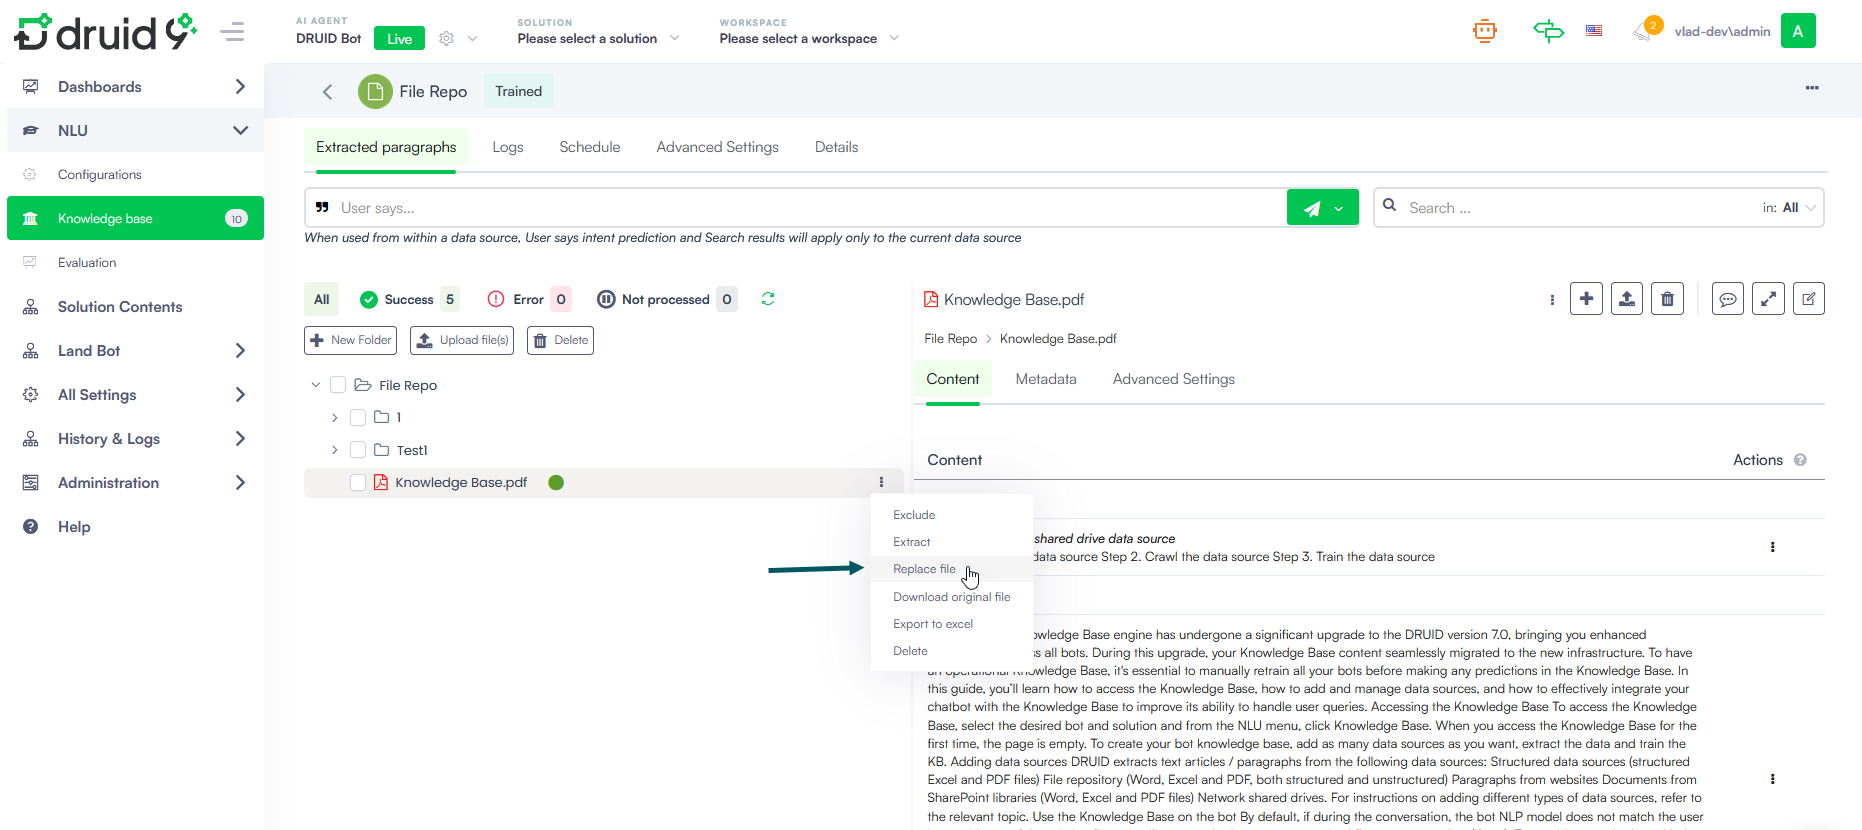Check the Knowledge Base.pdf checkbox
The width and height of the screenshot is (1862, 830).
(x=358, y=483)
